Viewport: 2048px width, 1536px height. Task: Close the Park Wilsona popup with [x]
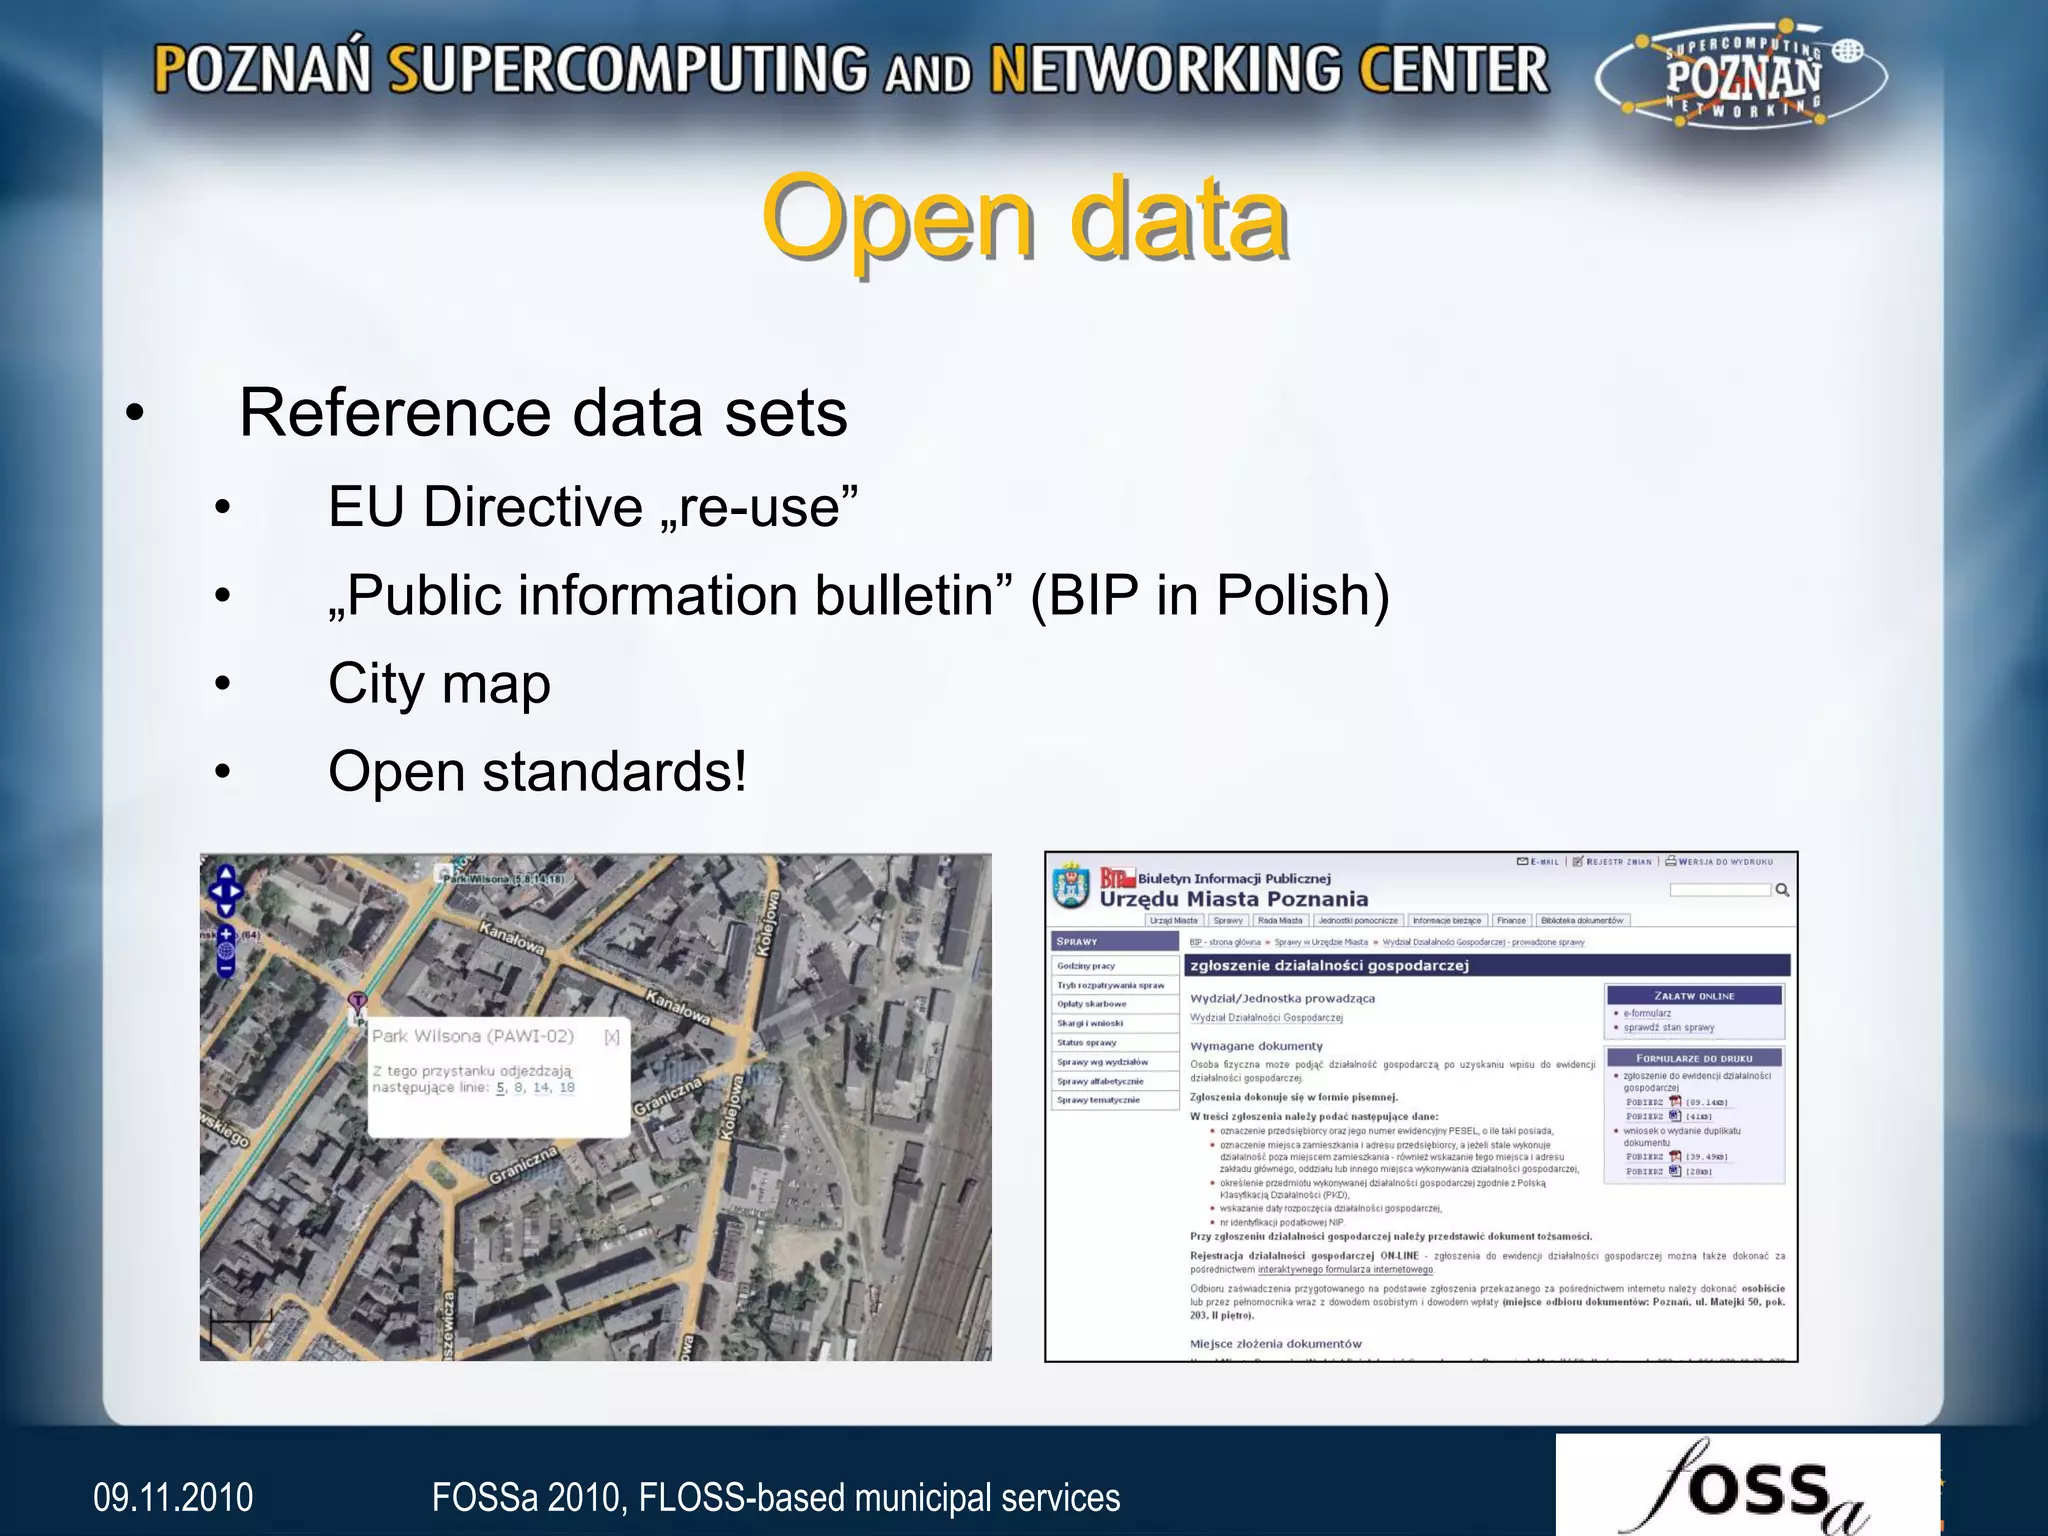[x=612, y=1037]
